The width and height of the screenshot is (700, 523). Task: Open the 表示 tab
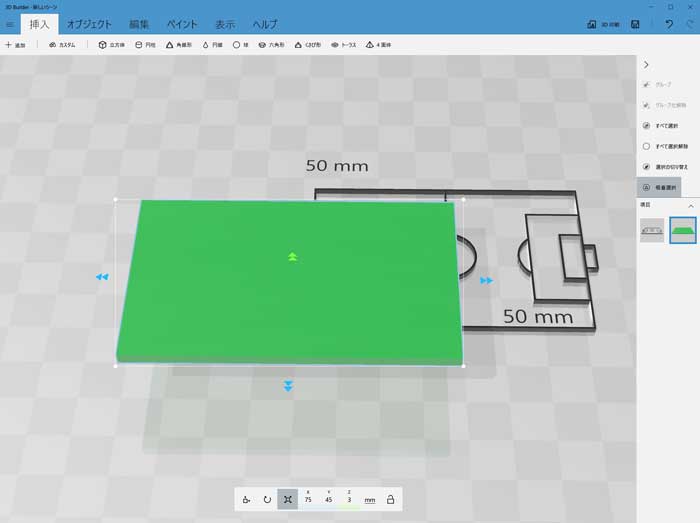[225, 24]
